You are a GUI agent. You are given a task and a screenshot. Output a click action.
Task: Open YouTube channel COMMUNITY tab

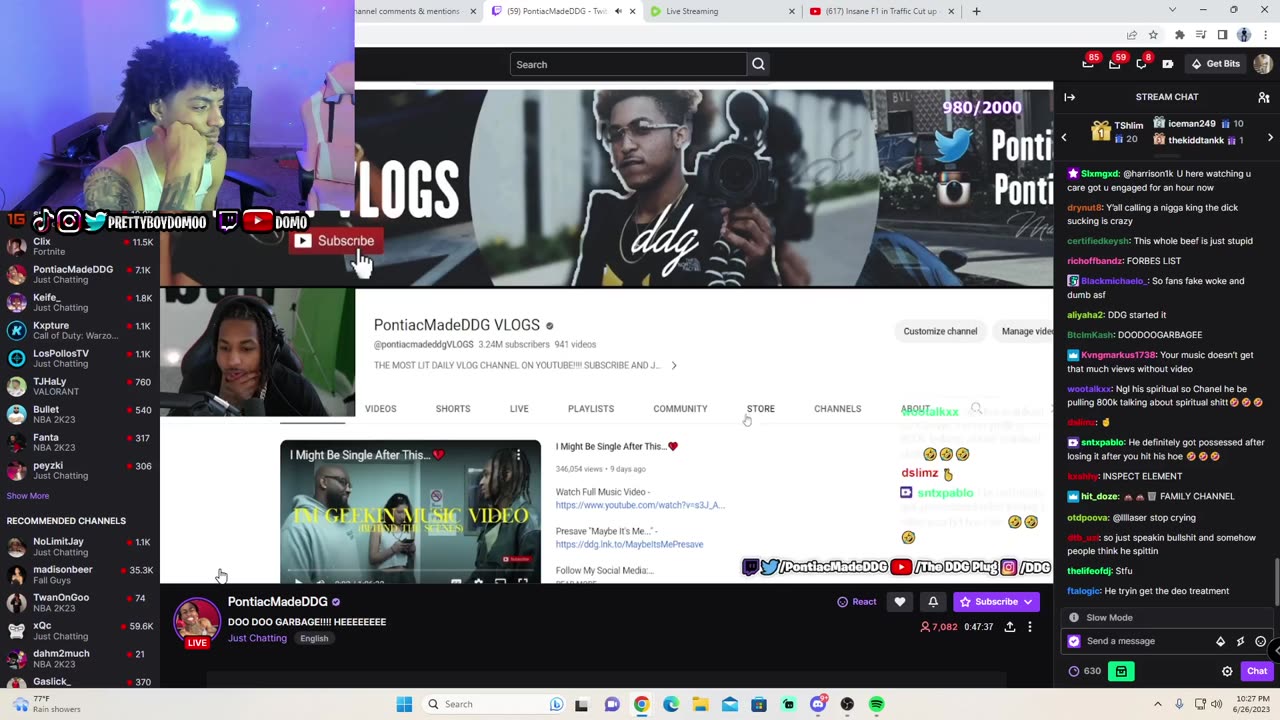coord(680,409)
